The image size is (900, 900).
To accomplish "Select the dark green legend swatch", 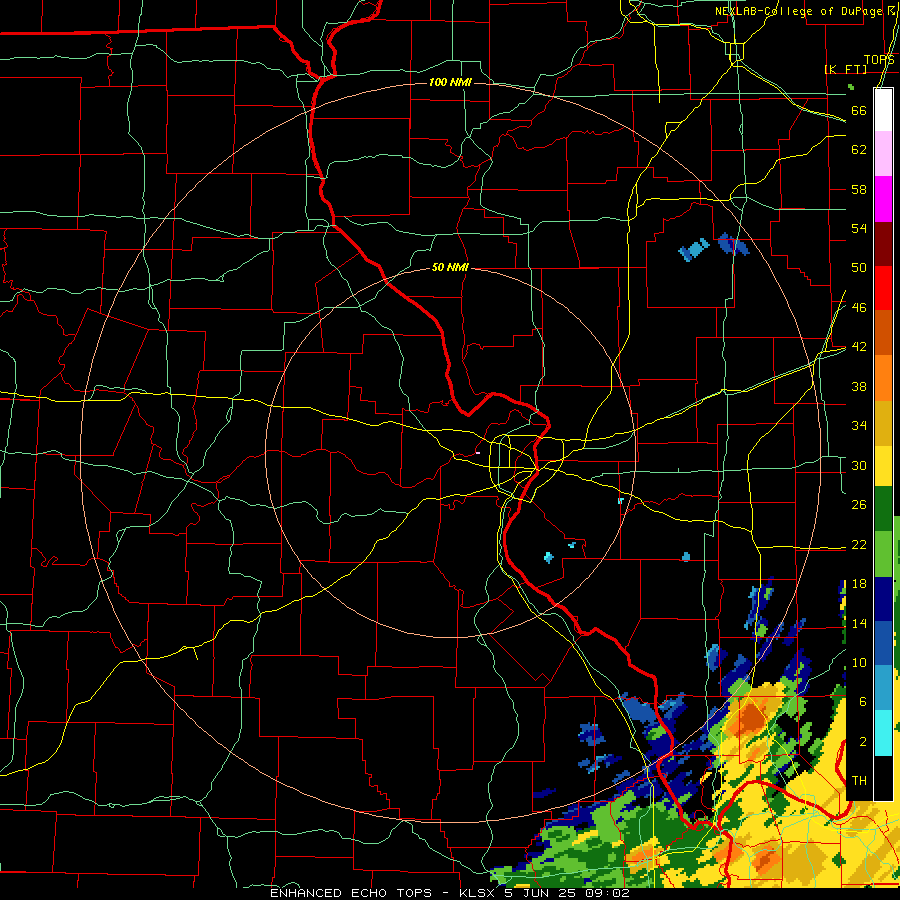I will 883,509.
